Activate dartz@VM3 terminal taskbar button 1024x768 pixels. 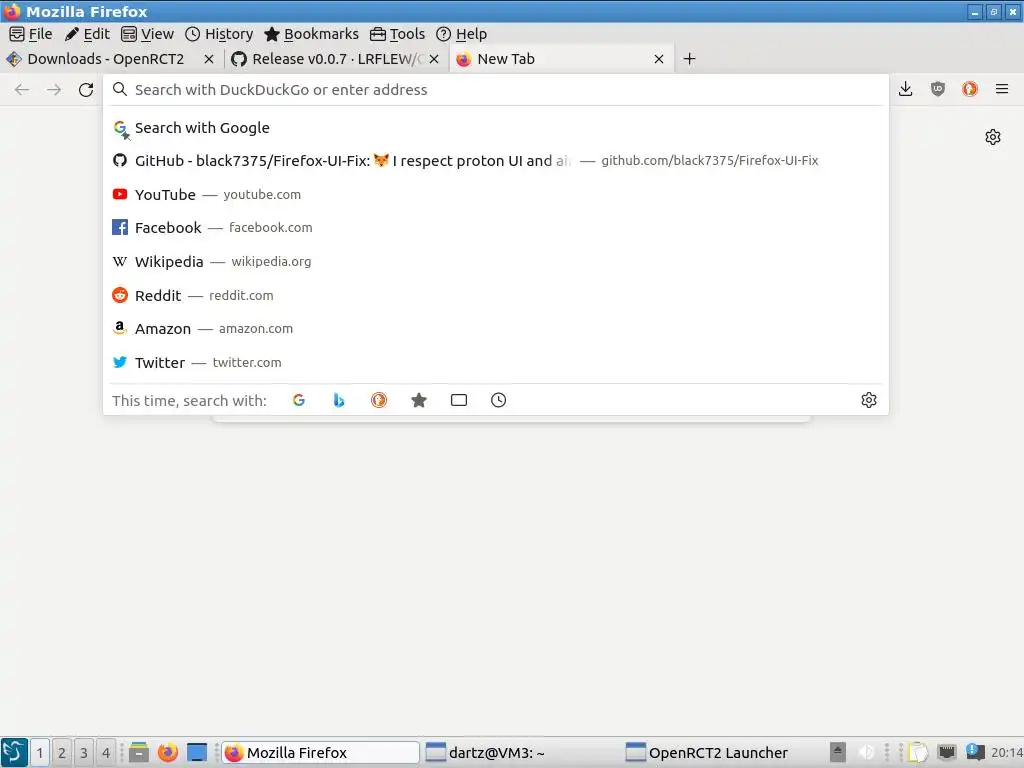pyautogui.click(x=520, y=752)
